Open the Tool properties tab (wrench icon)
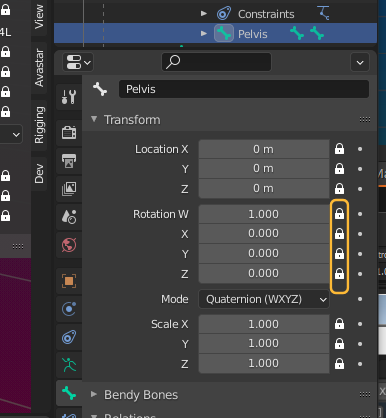Viewport: 386px width, 418px height. [69, 97]
